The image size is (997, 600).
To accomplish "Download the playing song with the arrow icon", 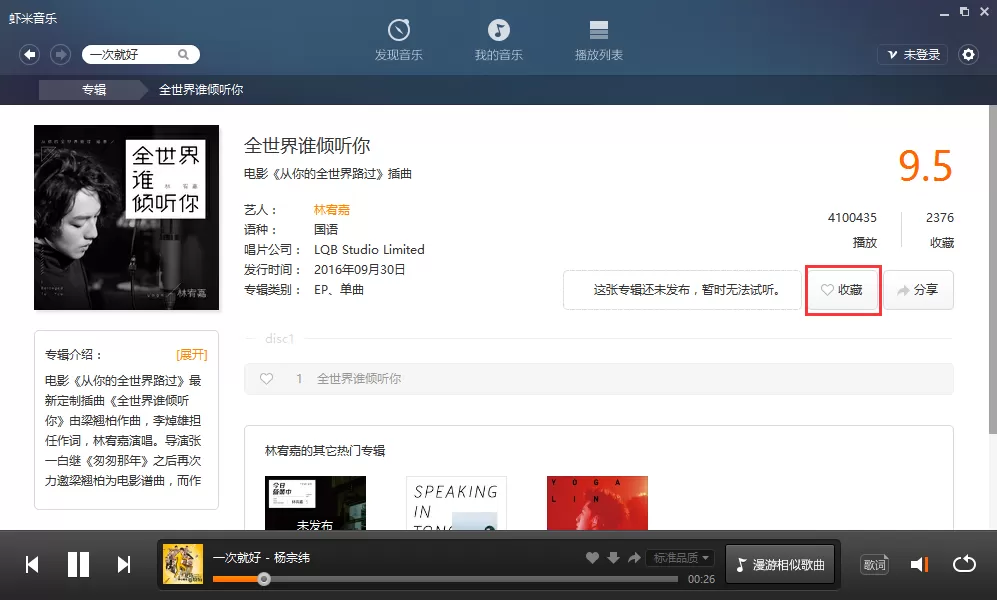I will [613, 557].
